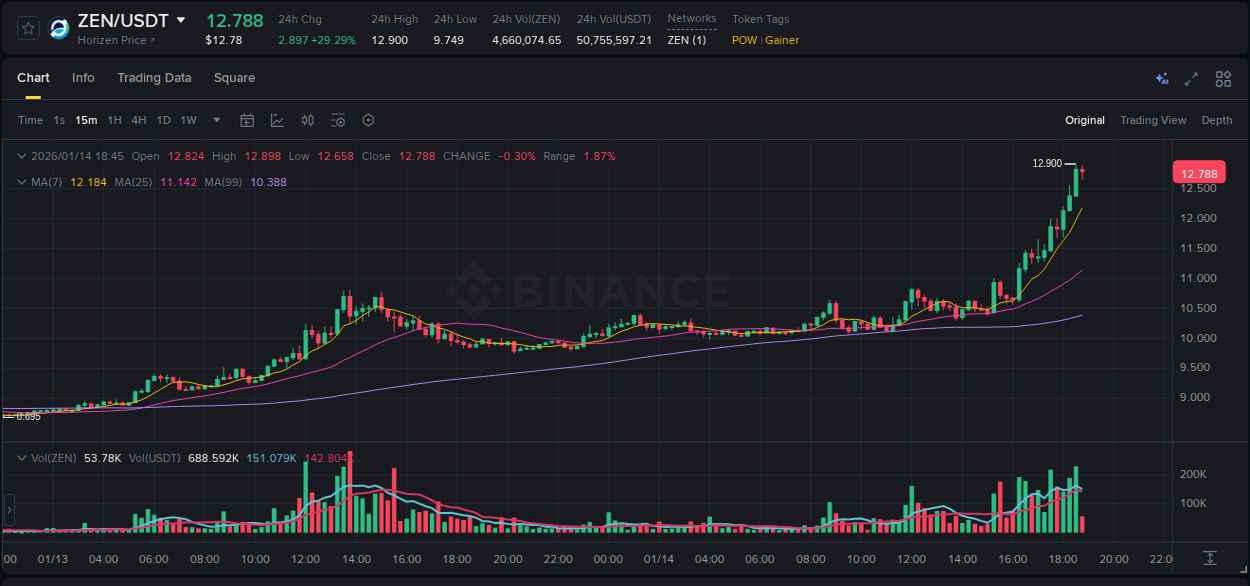The width and height of the screenshot is (1250, 586).
Task: Open the ZEN/USDT pair selector dropdown
Action: point(181,20)
